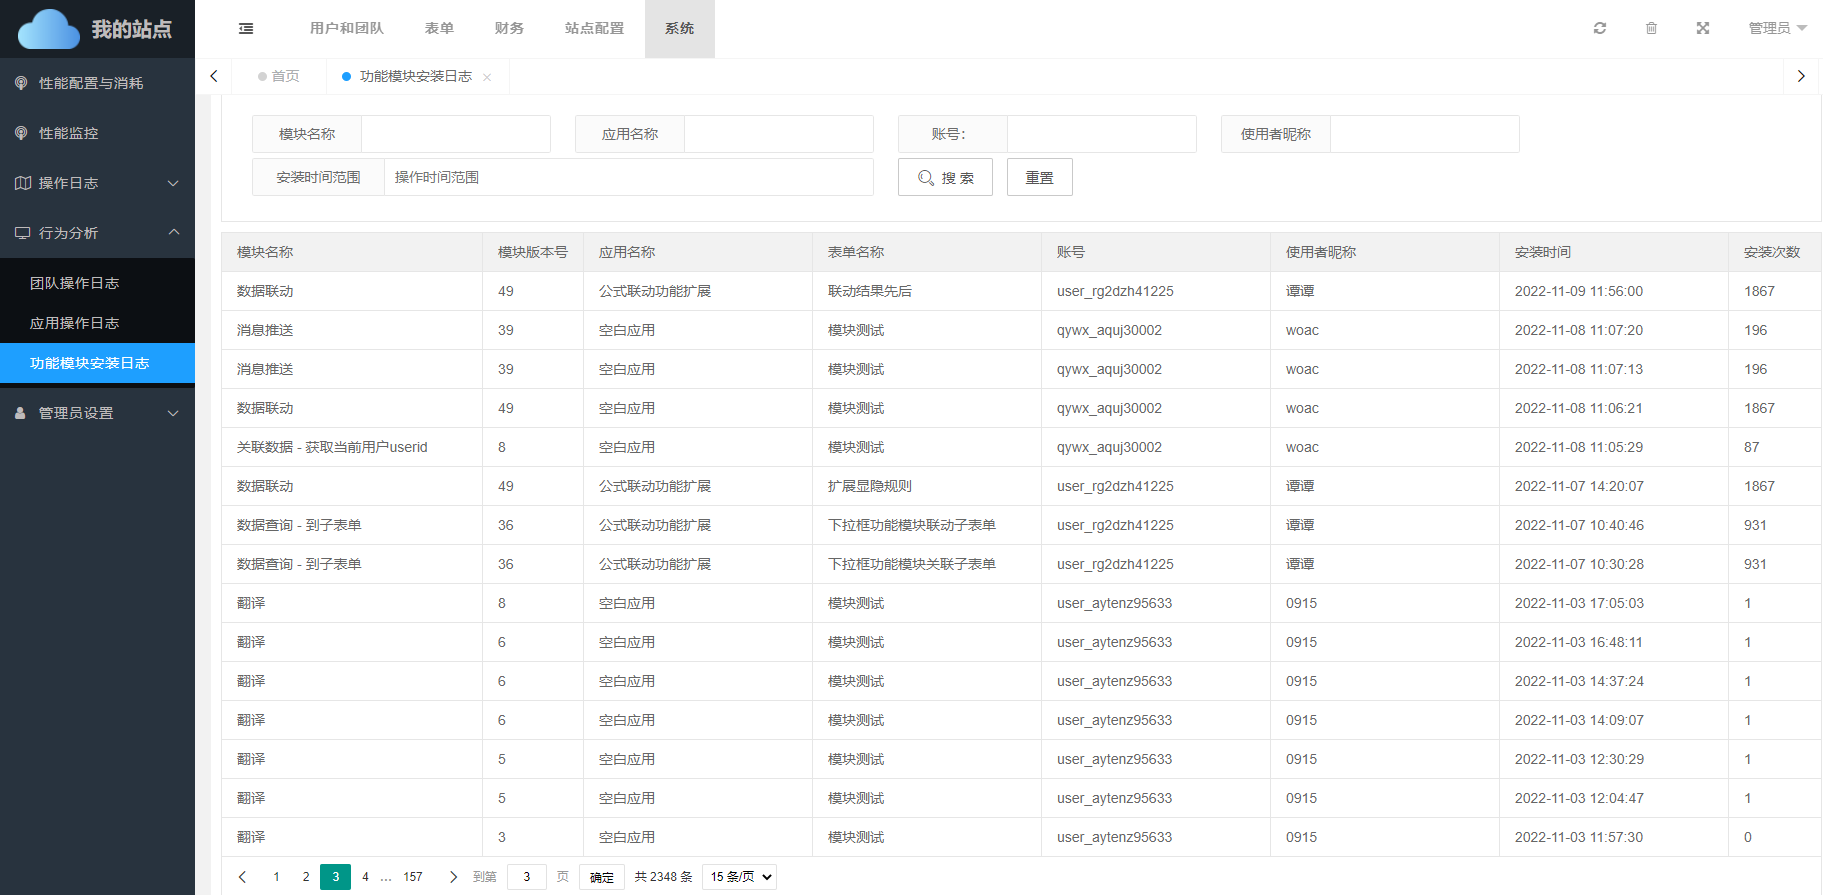
Task: Click the refresh icon in the top bar
Action: tap(1600, 28)
